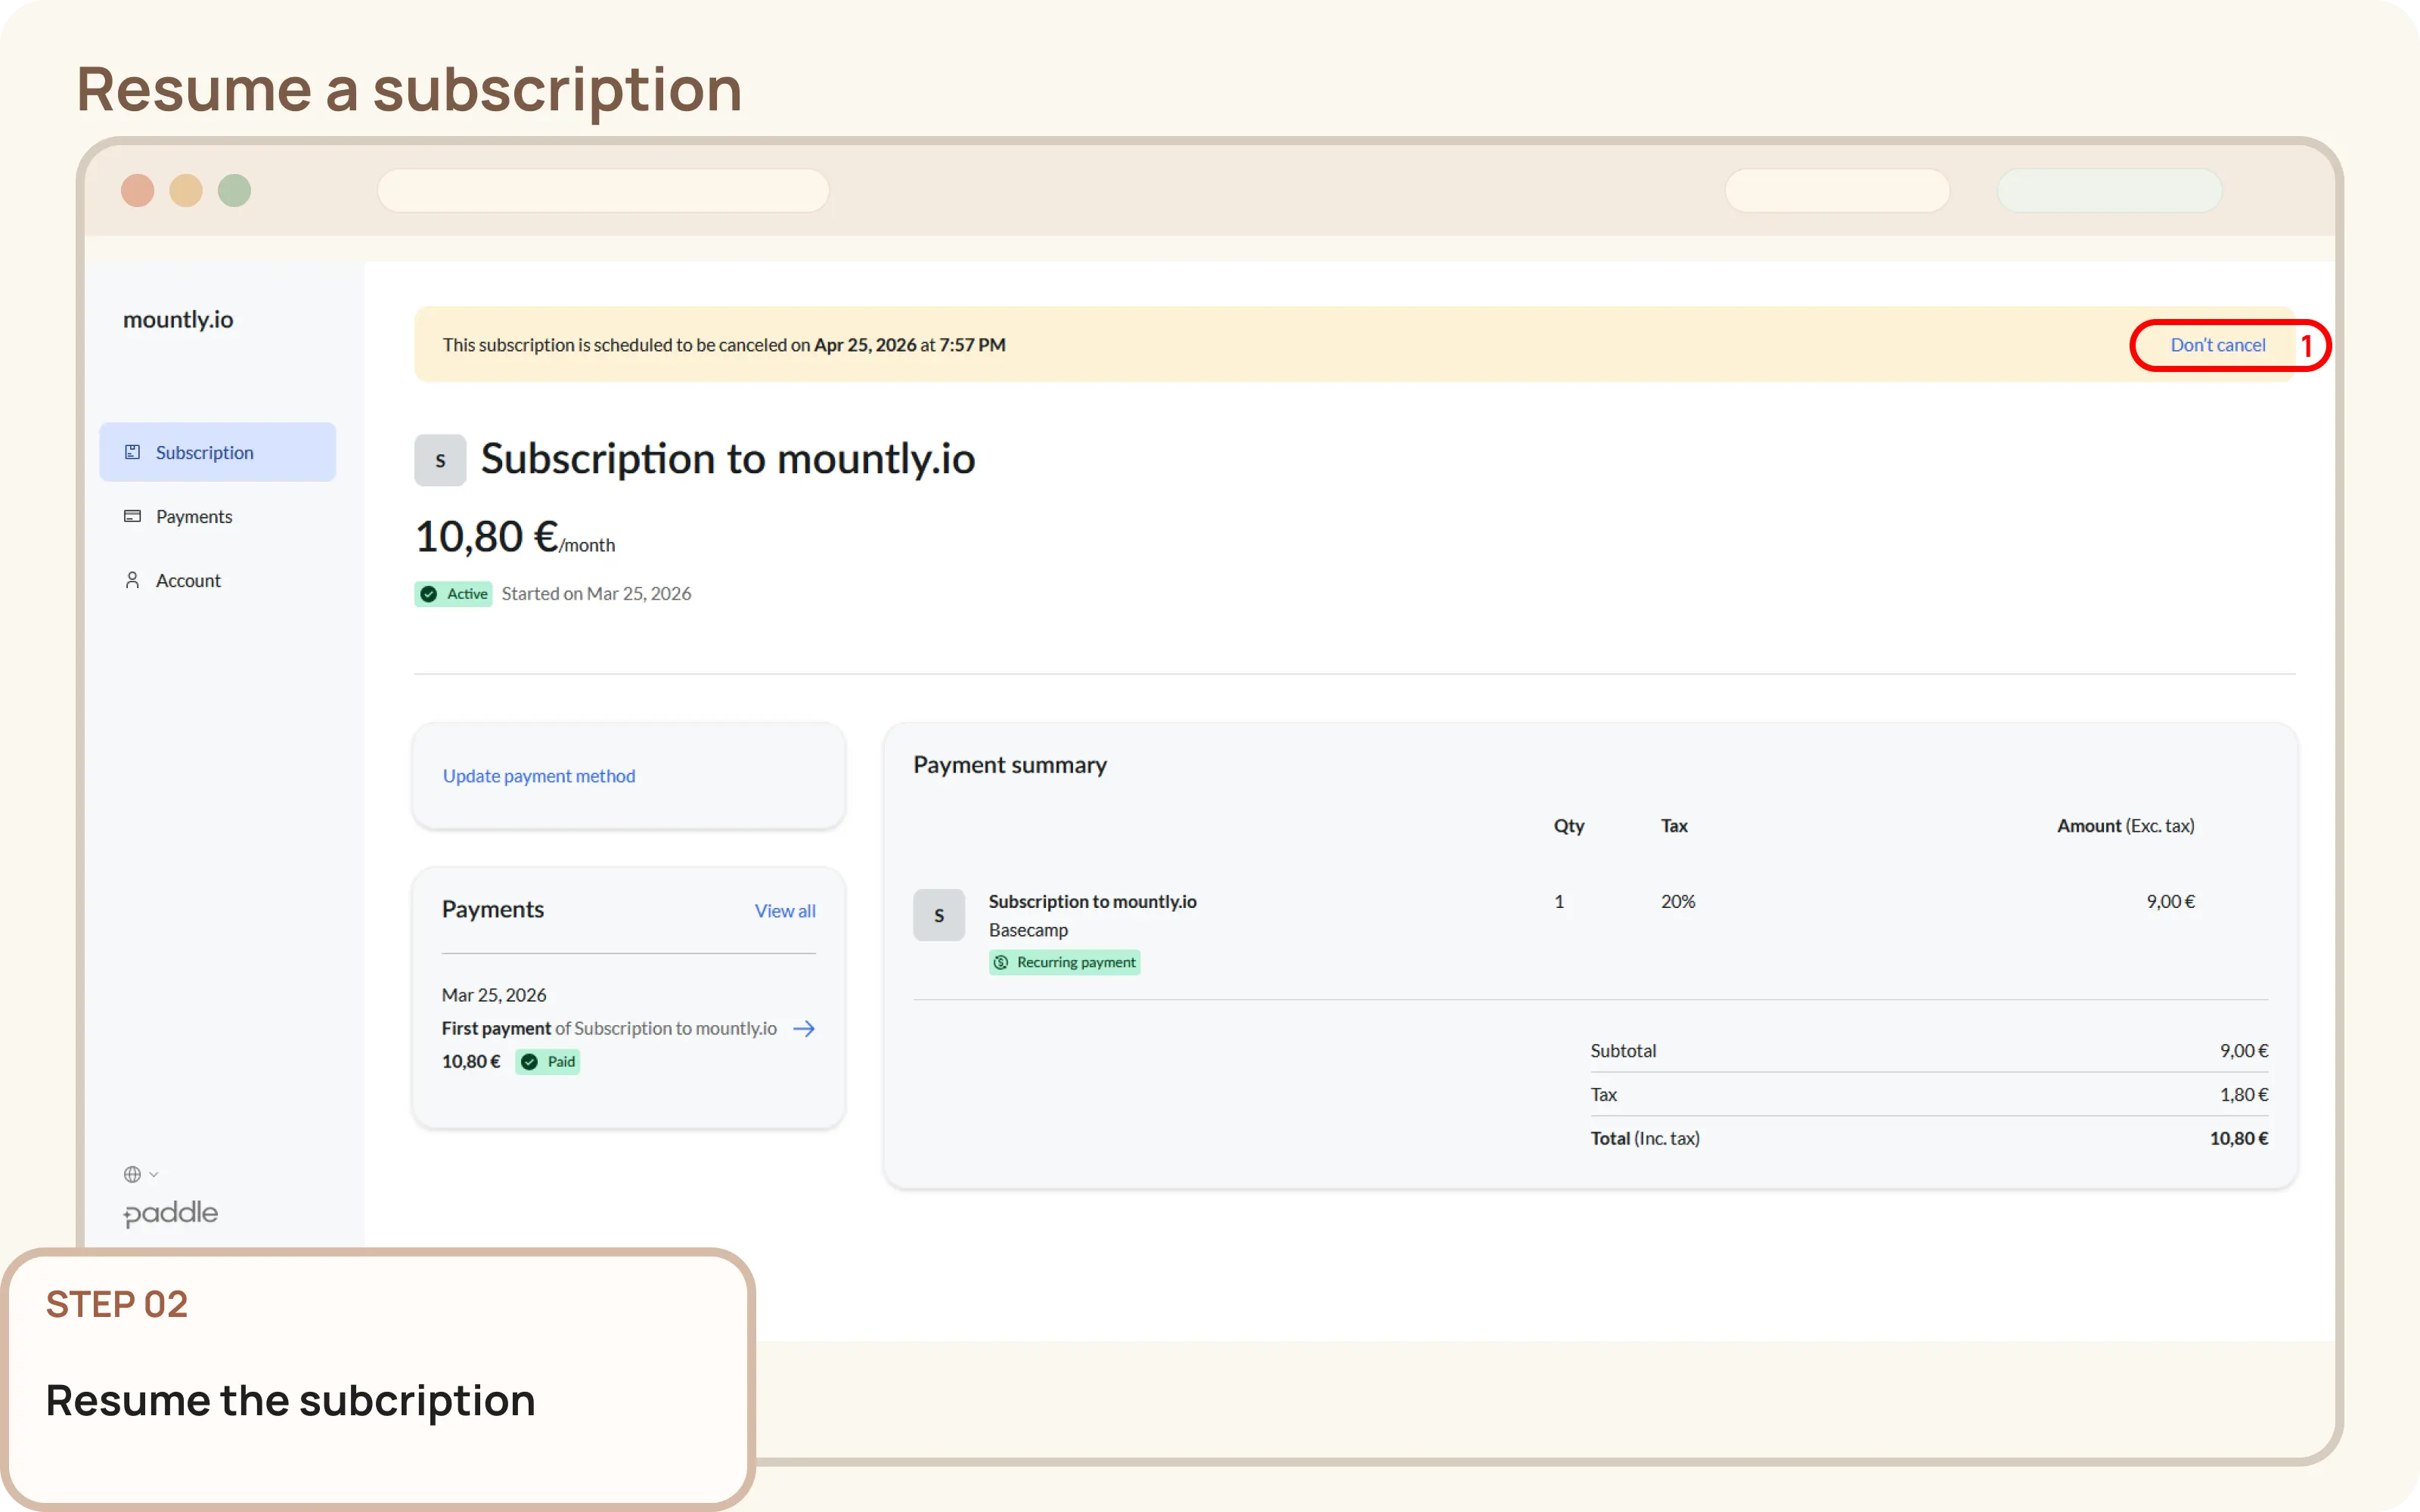Open "Update payment method"
The height and width of the screenshot is (1512, 2420).
coord(538,775)
